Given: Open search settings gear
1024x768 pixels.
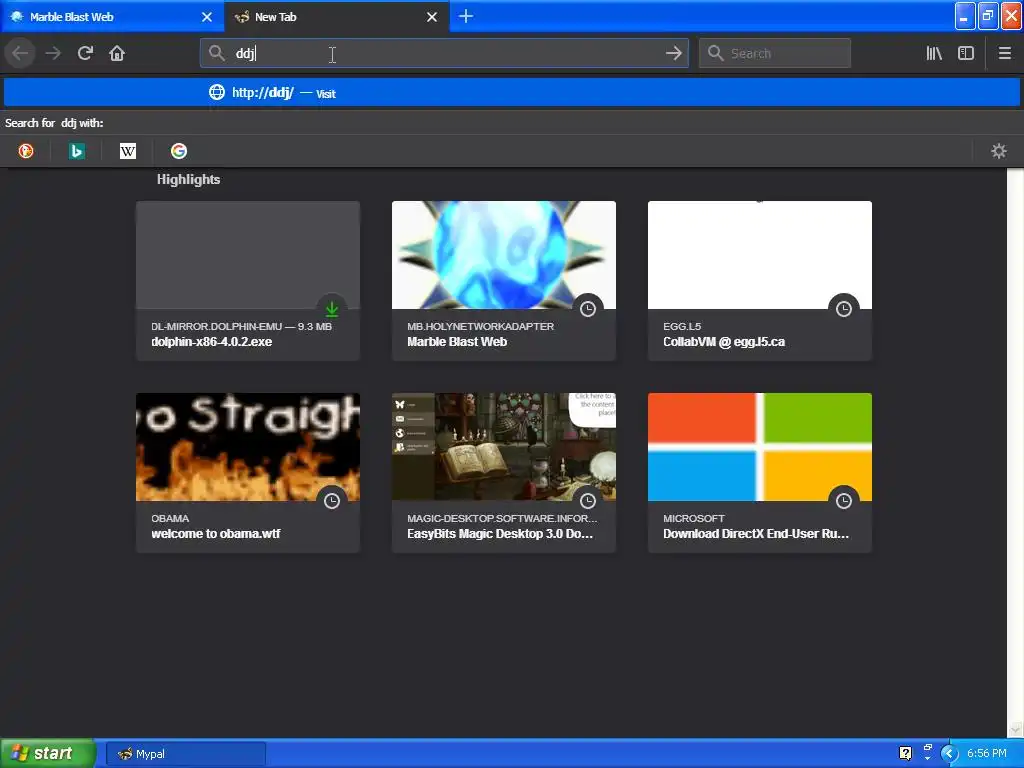Looking at the screenshot, I should (x=999, y=152).
